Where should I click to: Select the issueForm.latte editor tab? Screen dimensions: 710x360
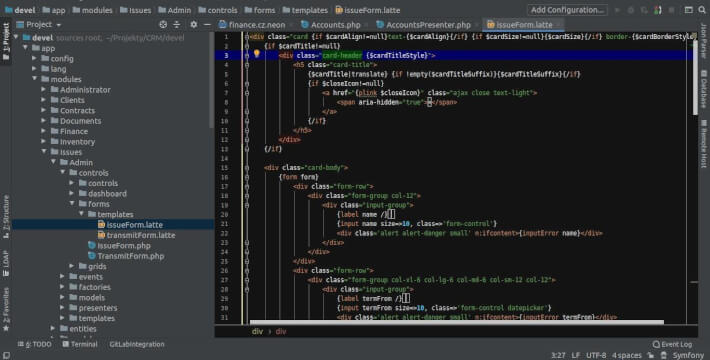coord(524,25)
